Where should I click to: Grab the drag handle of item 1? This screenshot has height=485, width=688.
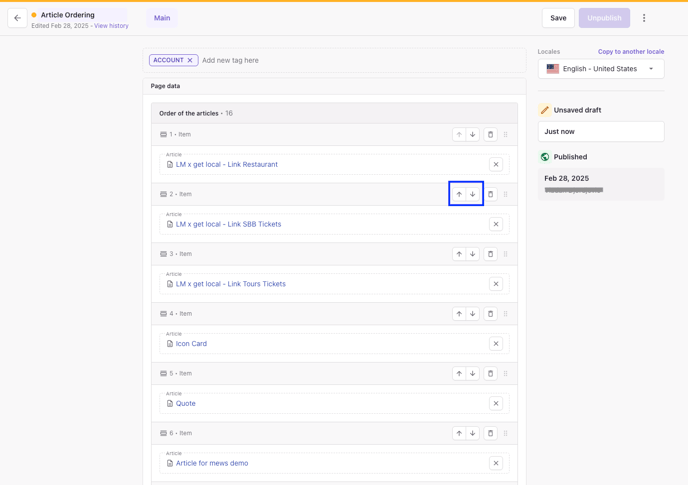[505, 134]
